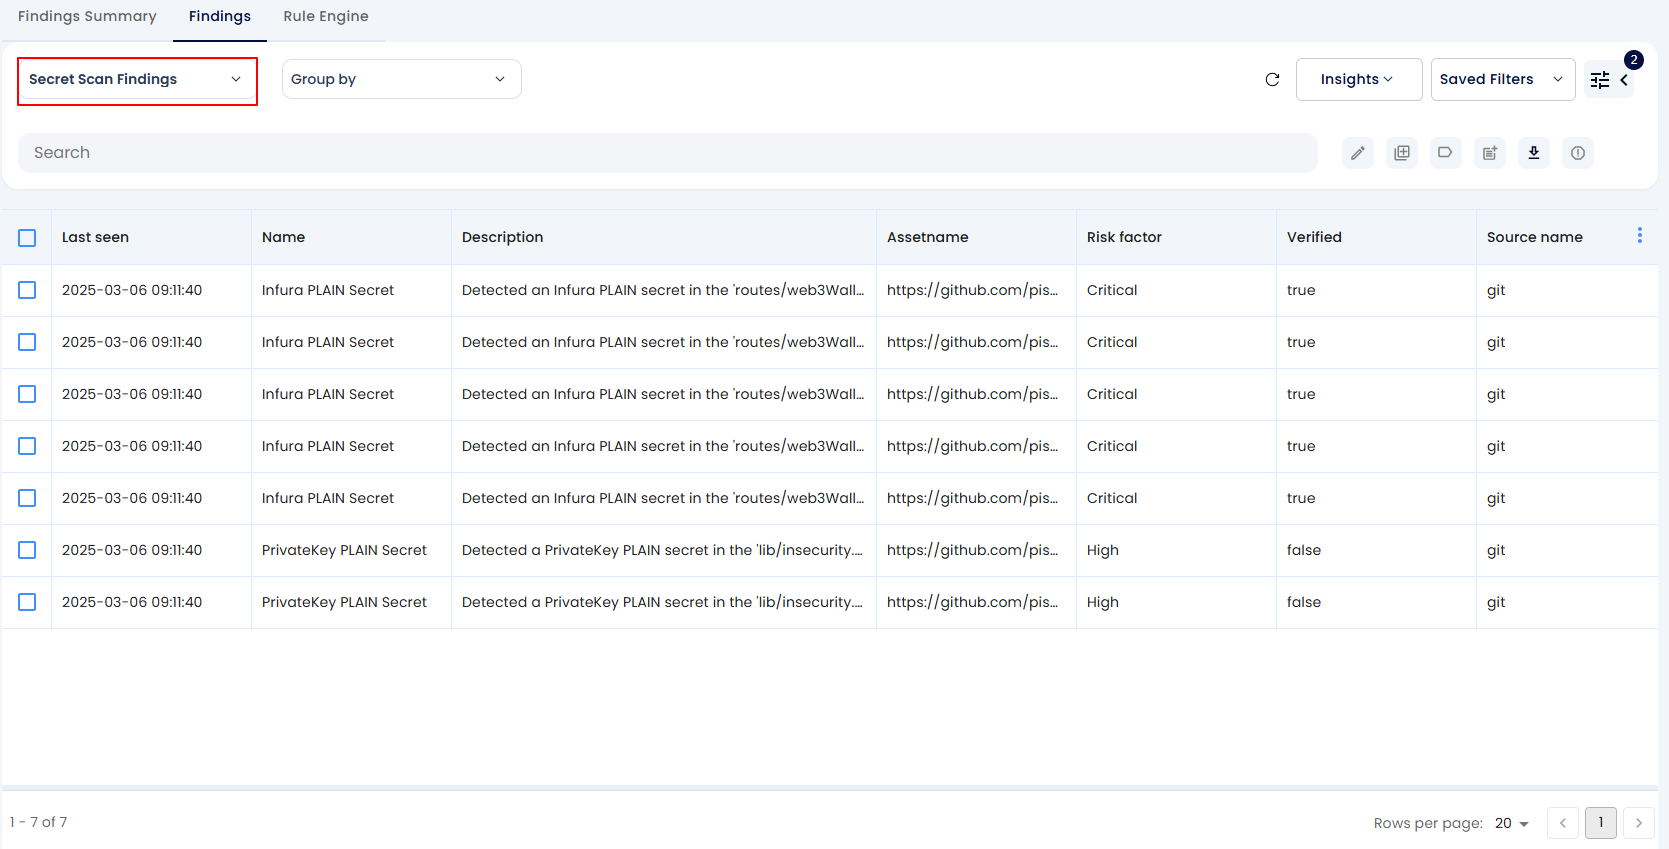Refresh the findings list
Image resolution: width=1669 pixels, height=849 pixels.
tap(1272, 79)
